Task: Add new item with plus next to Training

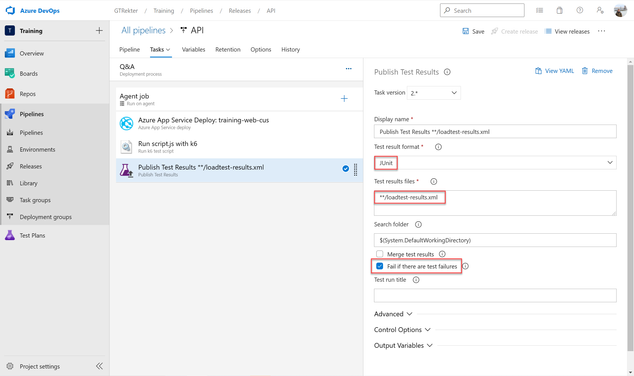Action: pyautogui.click(x=99, y=31)
